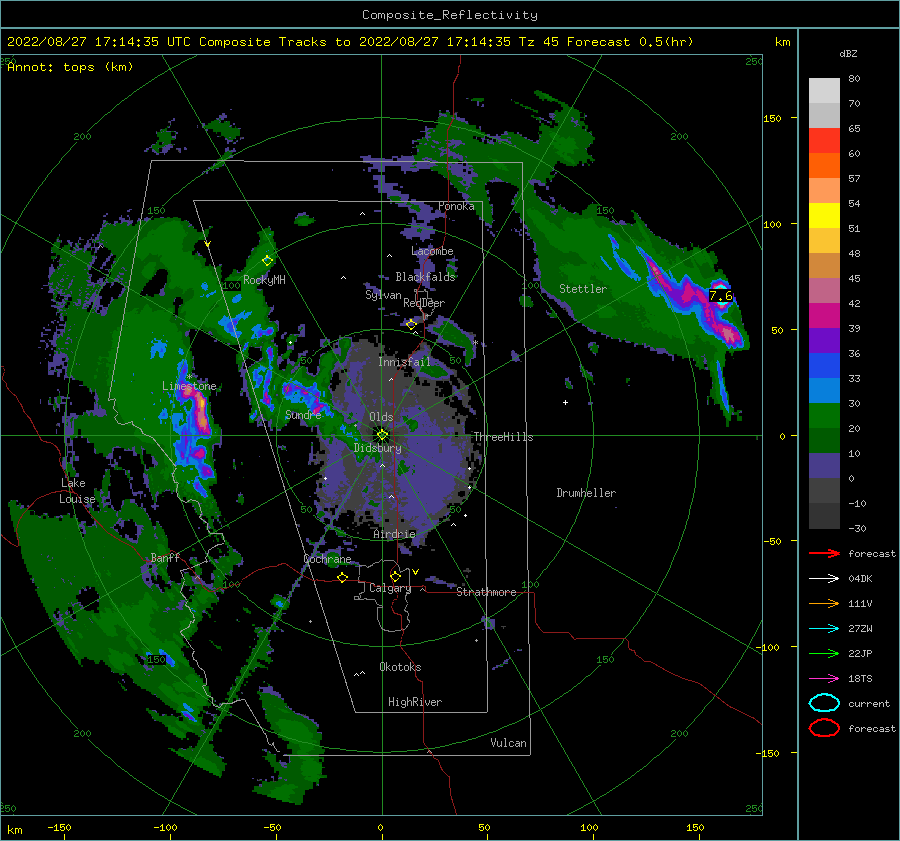This screenshot has height=841, width=900.
Task: Click the radar site diamond between Olds and Didsbury
Action: 382,435
